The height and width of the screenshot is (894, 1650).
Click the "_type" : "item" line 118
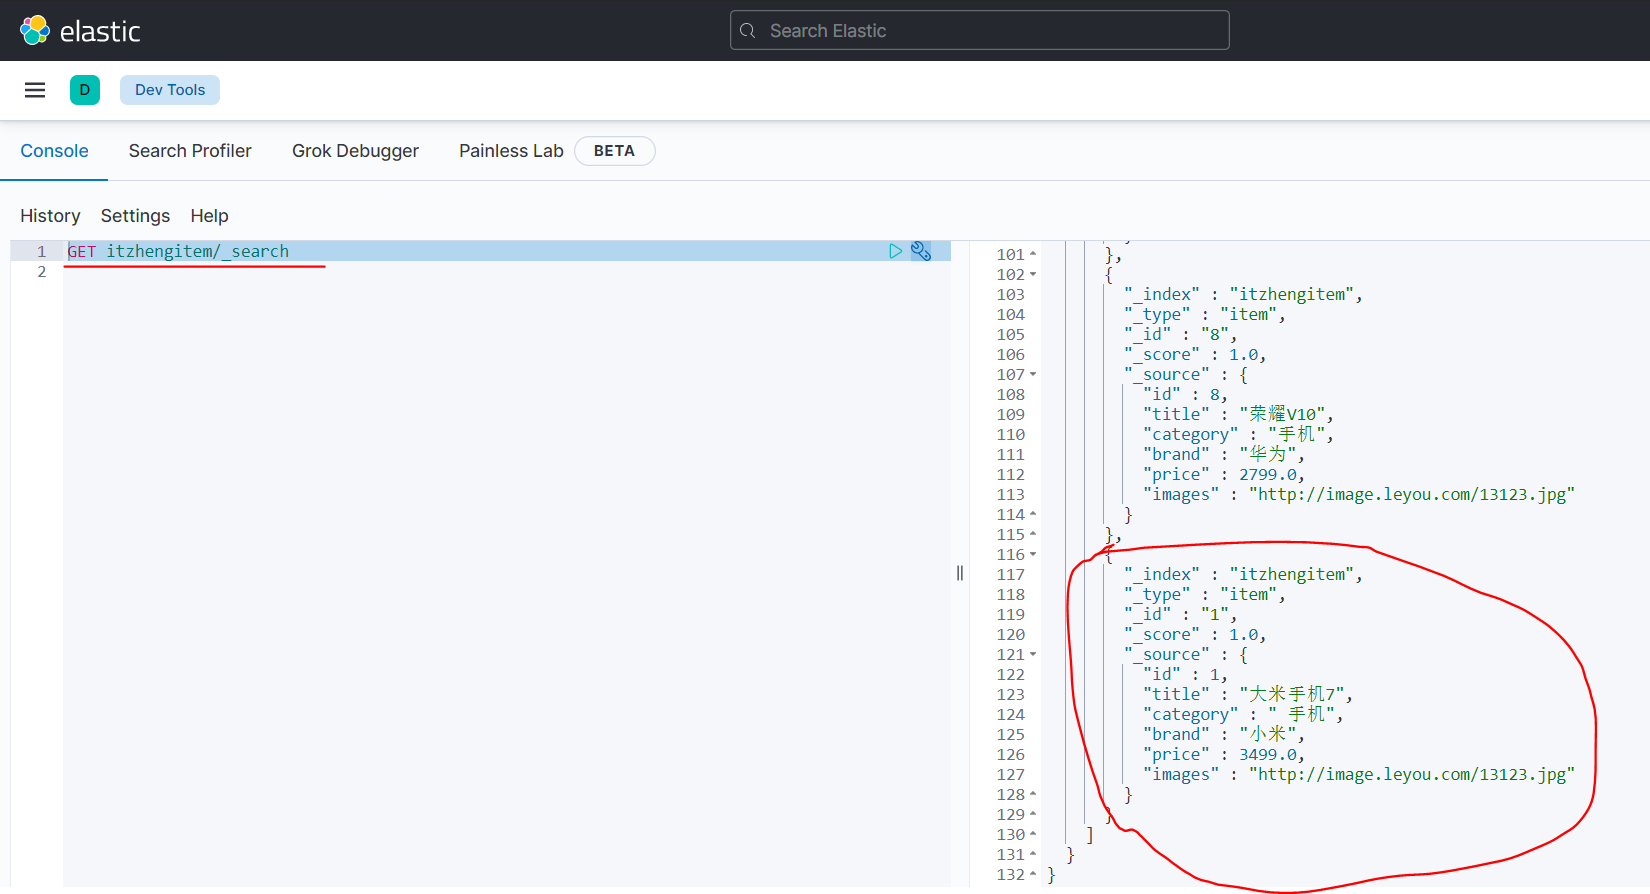[x=1204, y=594]
